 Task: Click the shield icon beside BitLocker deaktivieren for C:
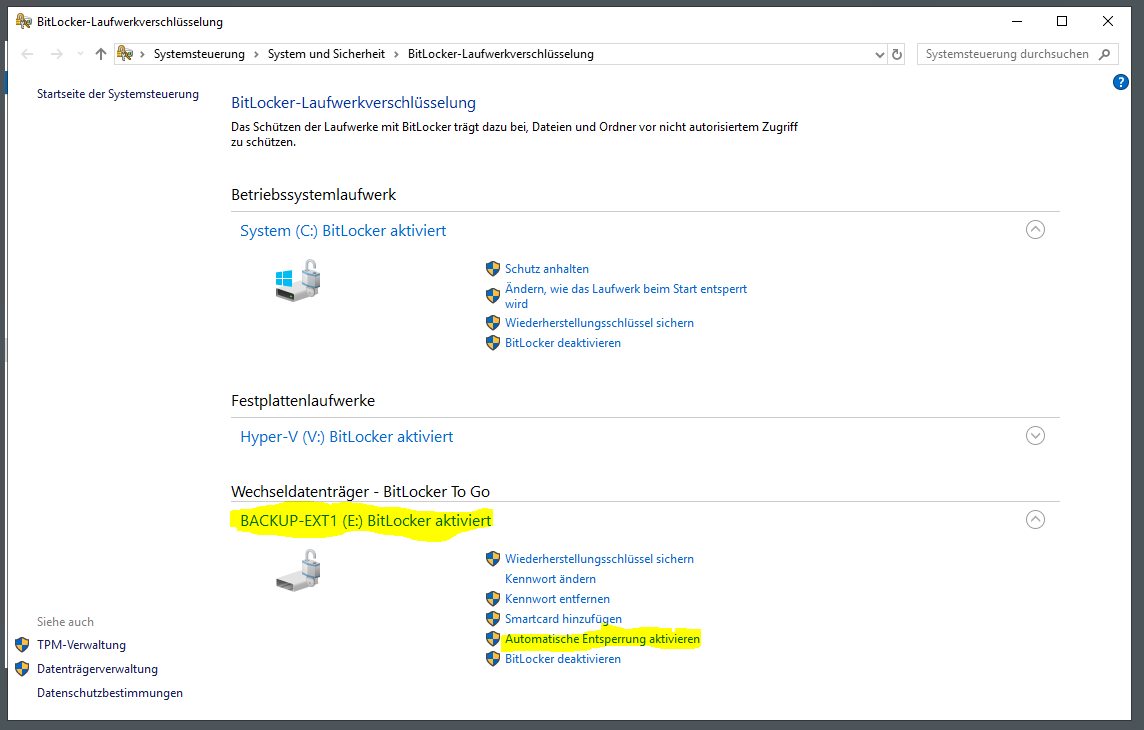click(x=493, y=343)
